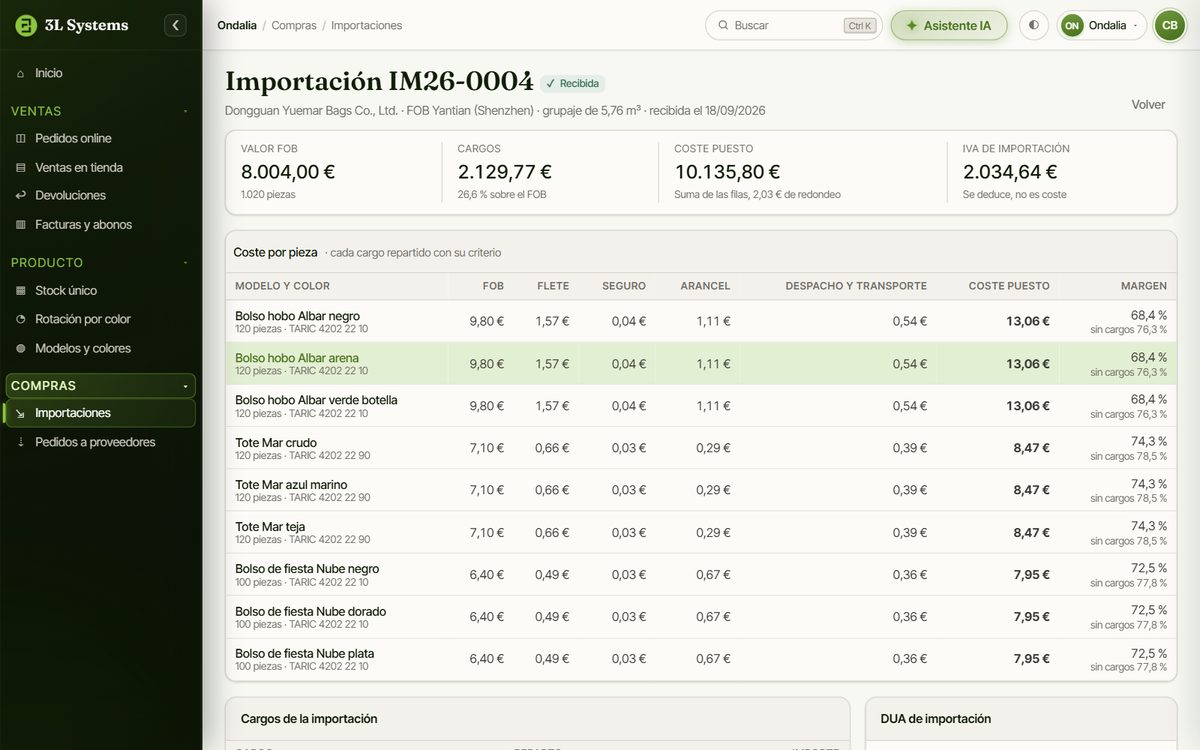Click the FOB column header
The width and height of the screenshot is (1200, 750).
[493, 286]
